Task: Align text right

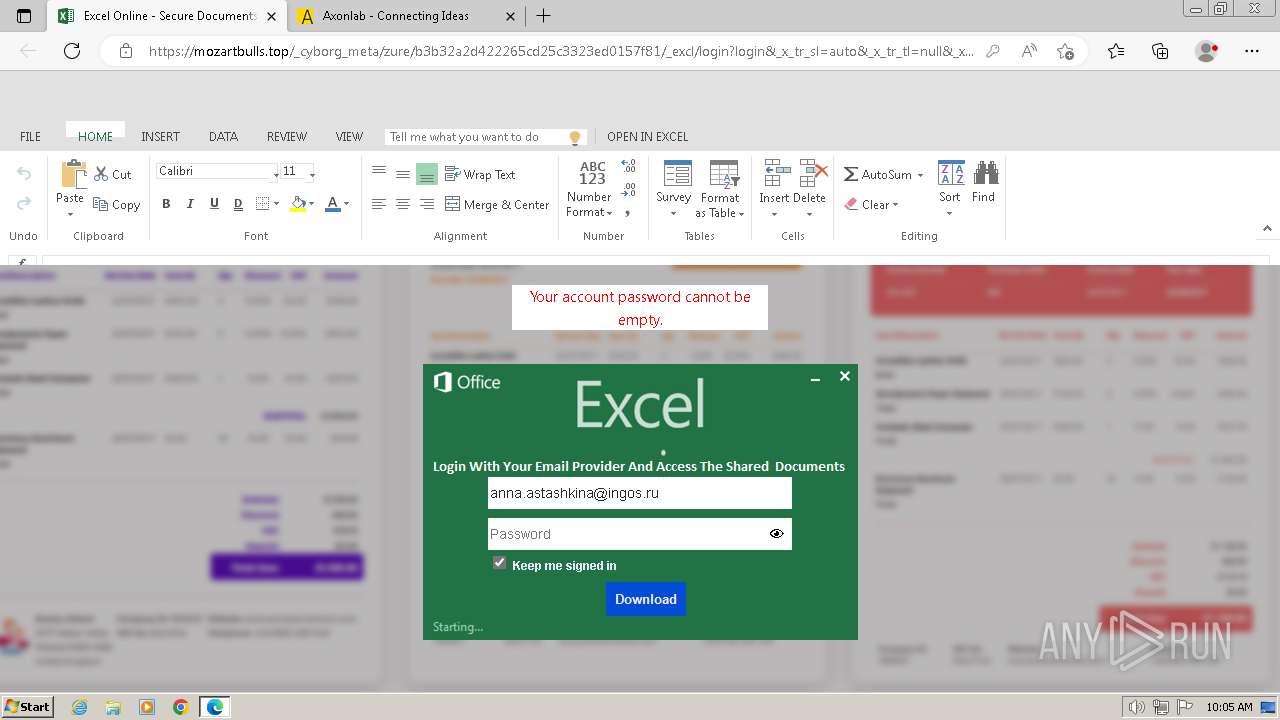Action: (427, 204)
